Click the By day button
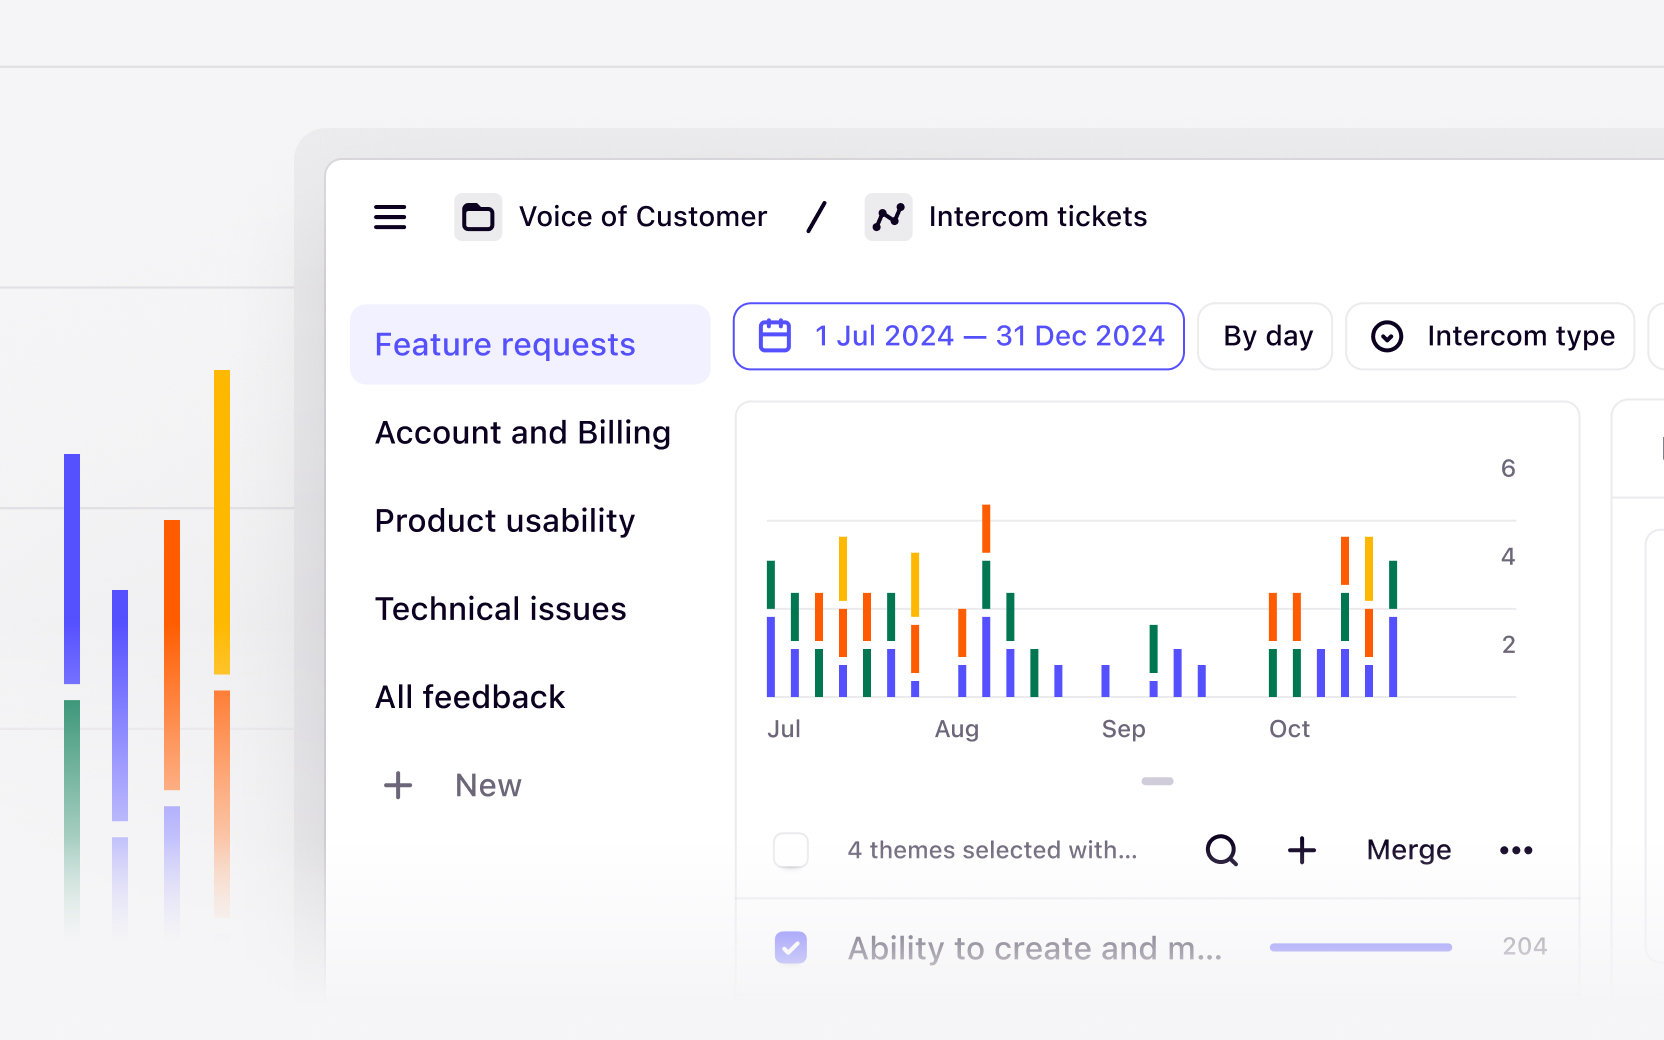Image resolution: width=1664 pixels, height=1040 pixels. (1265, 336)
